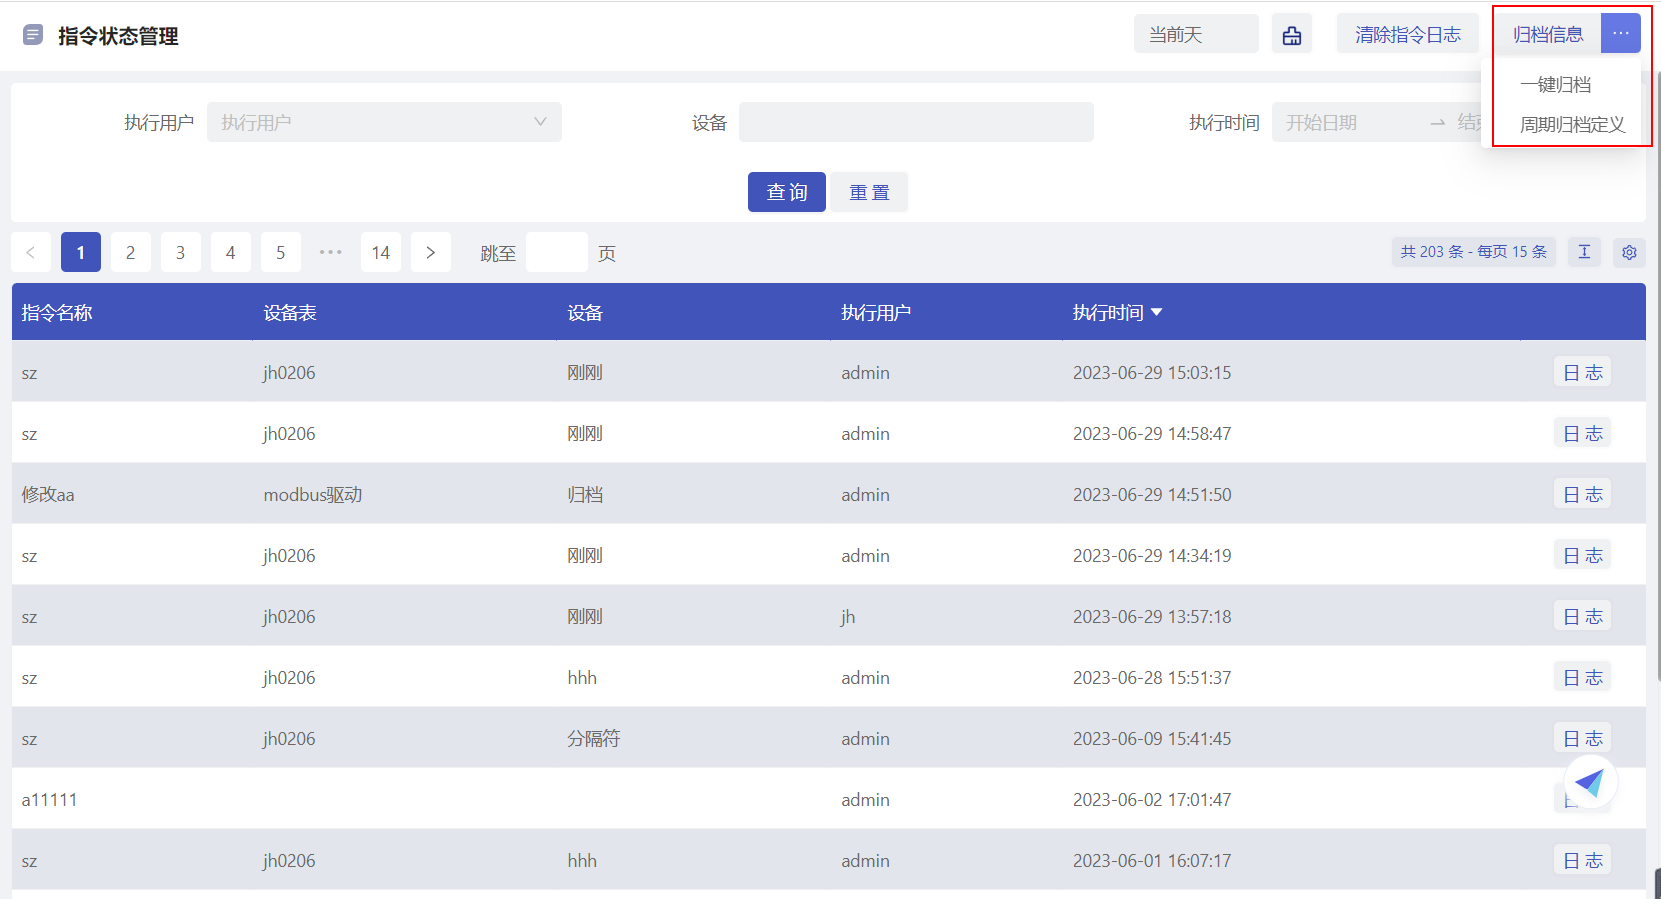Click timestamp 2023-06-02 17:01:47
The image size is (1661, 899).
coord(1152,799)
